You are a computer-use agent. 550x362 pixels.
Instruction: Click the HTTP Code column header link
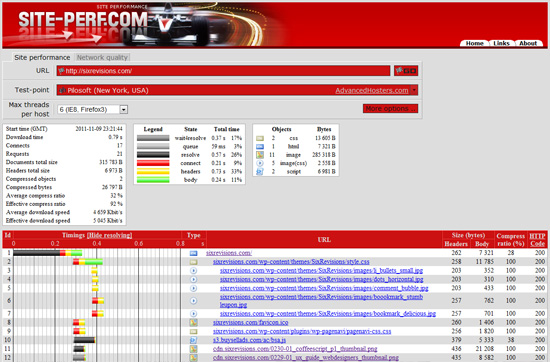pos(537,240)
